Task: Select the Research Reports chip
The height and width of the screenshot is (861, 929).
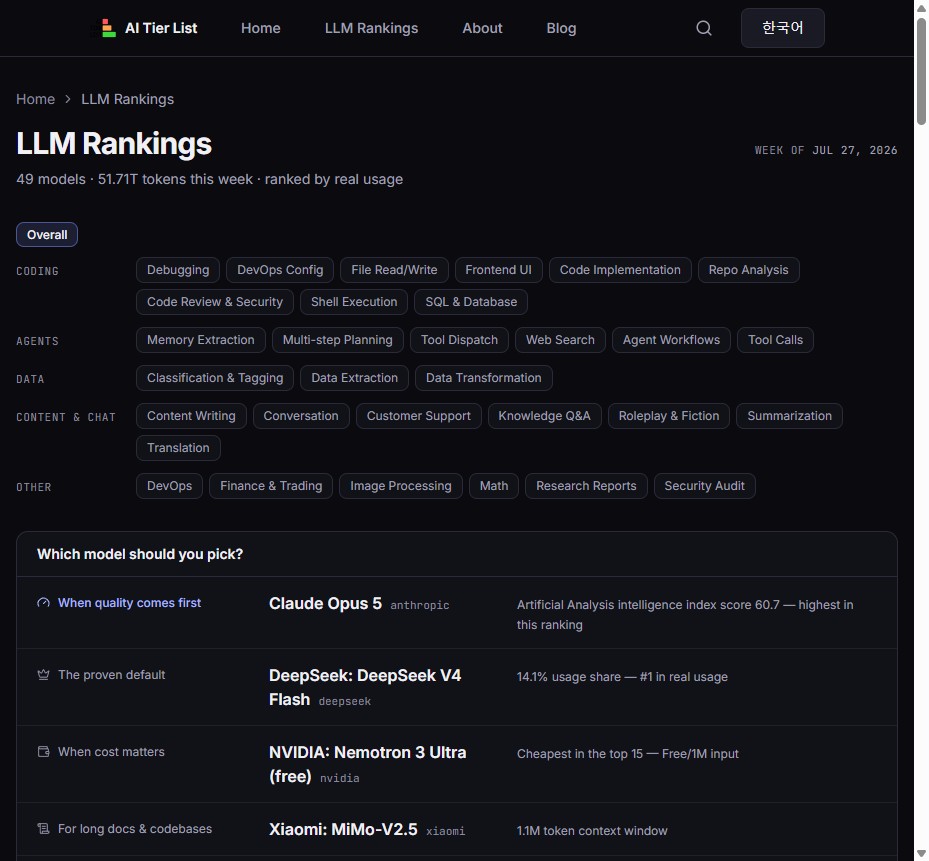Action: click(586, 486)
